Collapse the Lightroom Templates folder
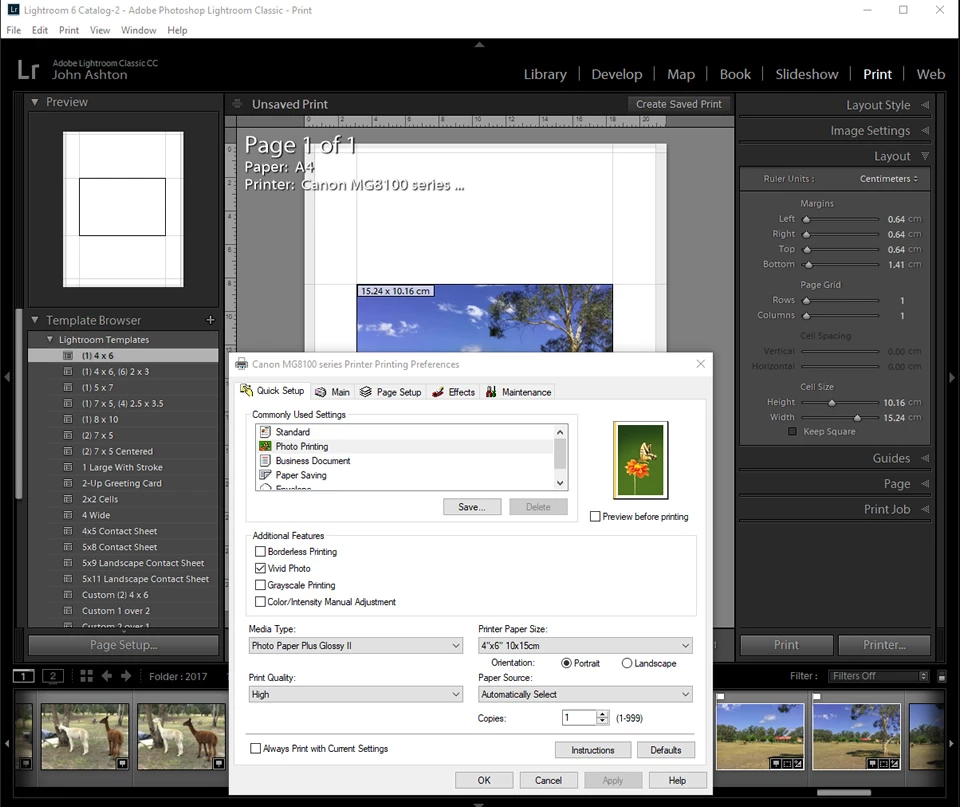 [x=50, y=339]
